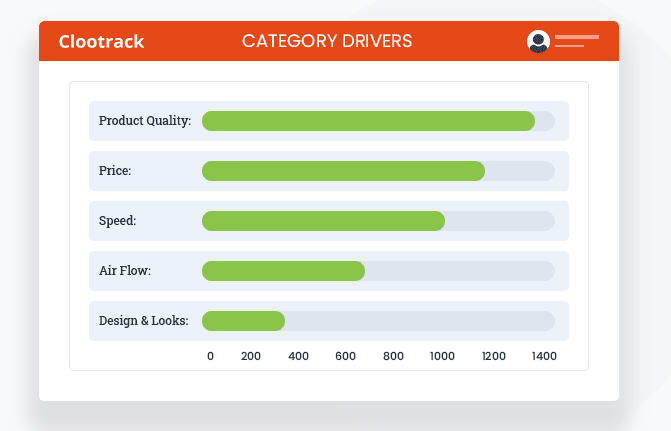Viewport: 671px width, 431px height.
Task: Click the 1200 axis value
Action: 494,356
